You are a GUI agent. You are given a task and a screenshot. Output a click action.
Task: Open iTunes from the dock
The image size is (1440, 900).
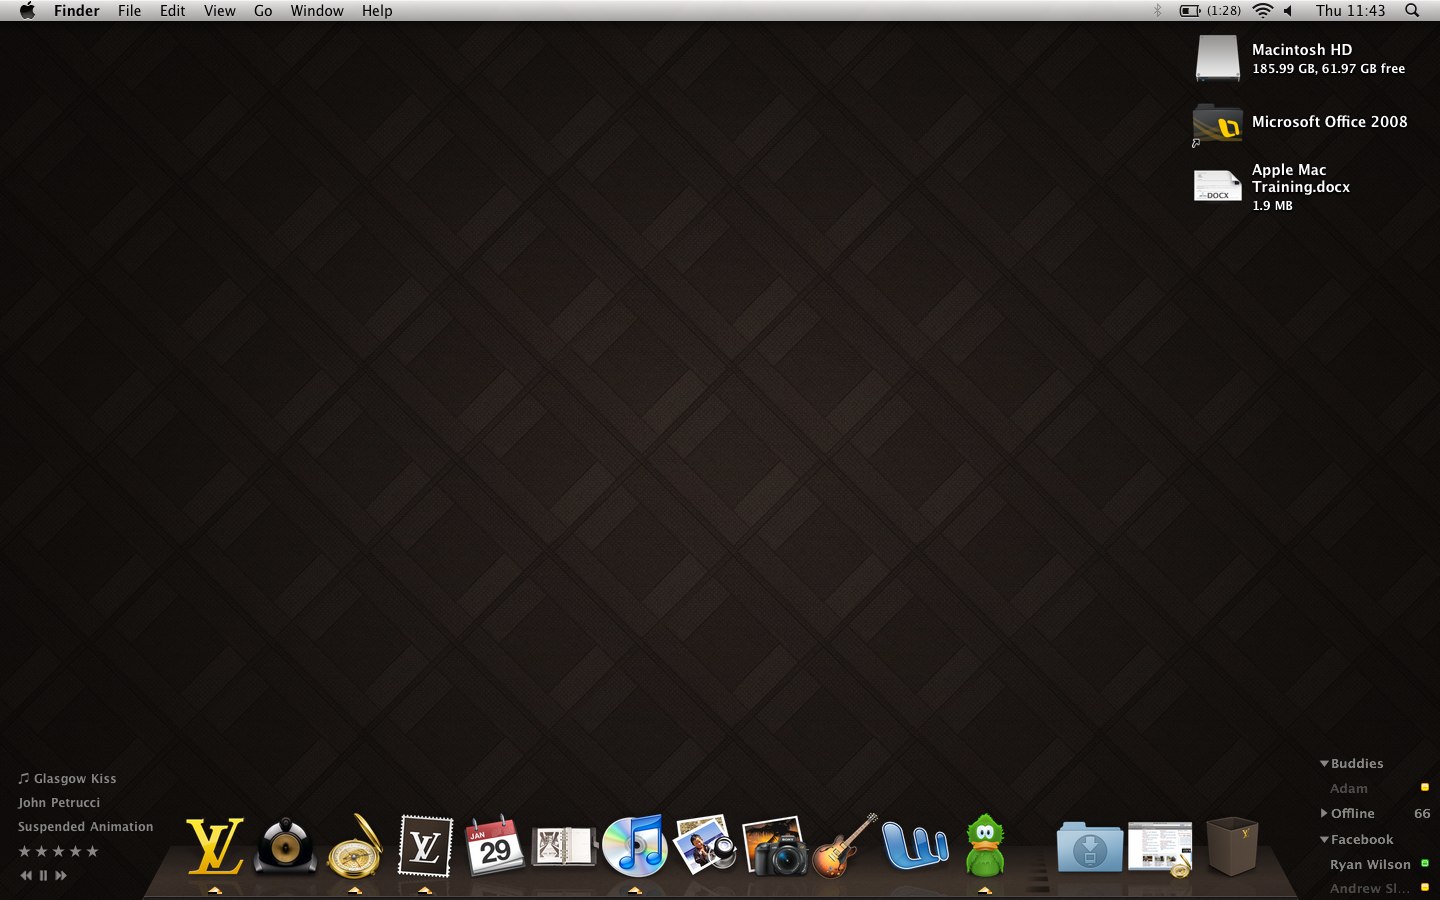click(635, 846)
